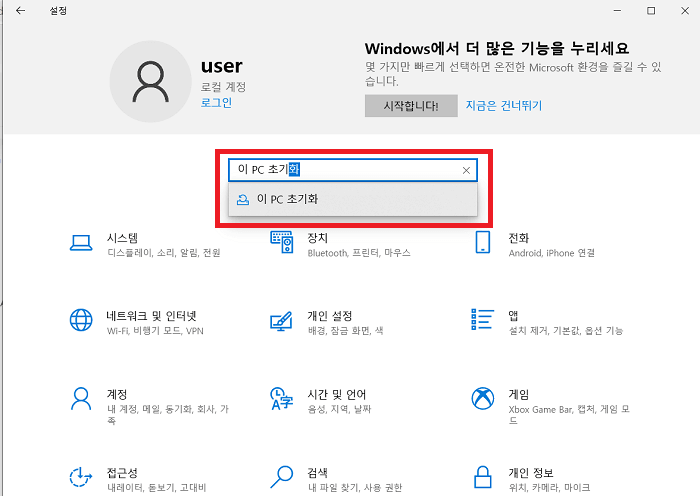Viewport: 700px width, 496px height.
Task: Open the 시간 및 언어 icon
Action: 282,399
